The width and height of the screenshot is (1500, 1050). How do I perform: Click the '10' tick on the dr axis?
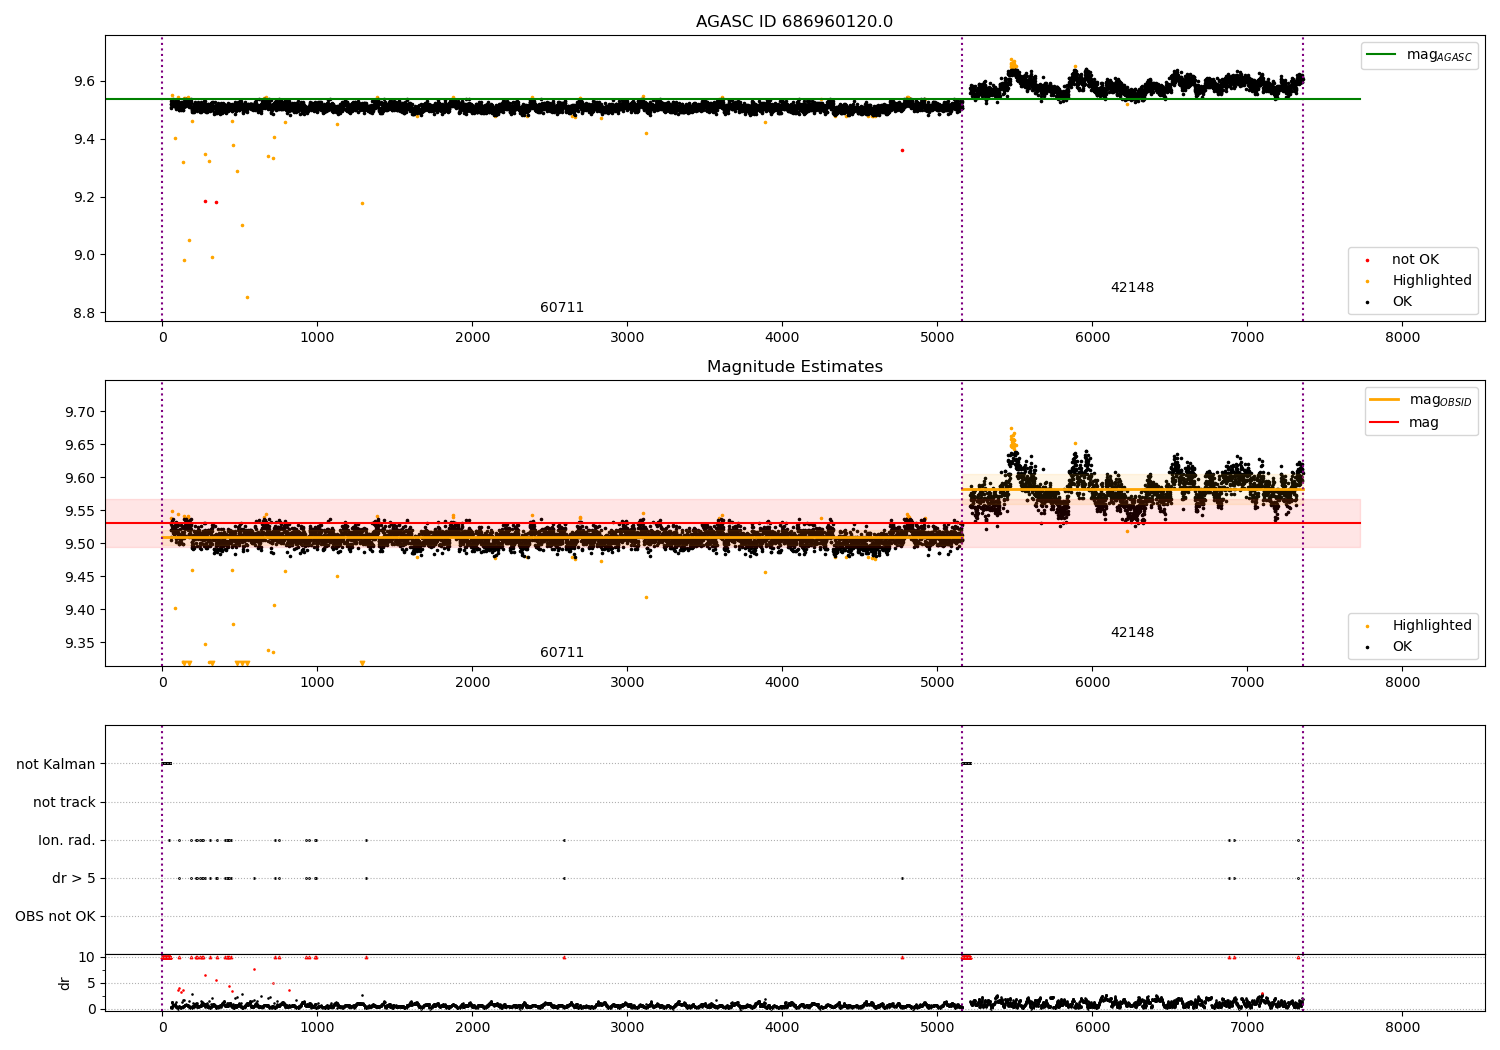[x=87, y=958]
